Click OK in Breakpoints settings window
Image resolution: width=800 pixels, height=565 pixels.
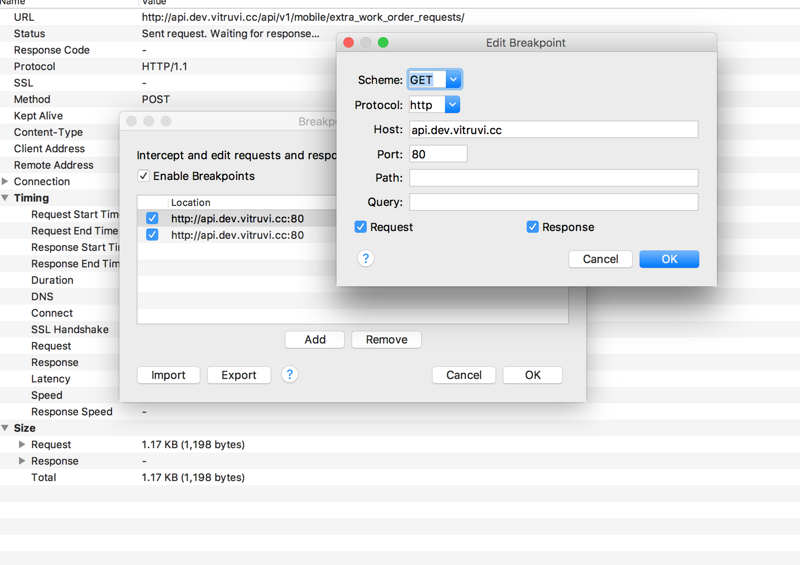click(533, 375)
